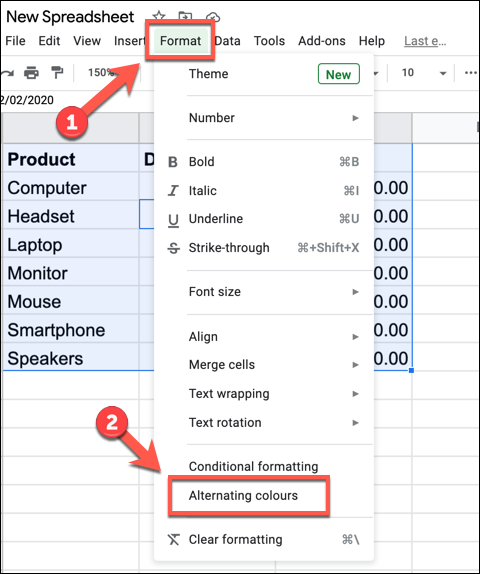Image resolution: width=480 pixels, height=574 pixels.
Task: Expand the Number submenu
Action: tap(264, 118)
